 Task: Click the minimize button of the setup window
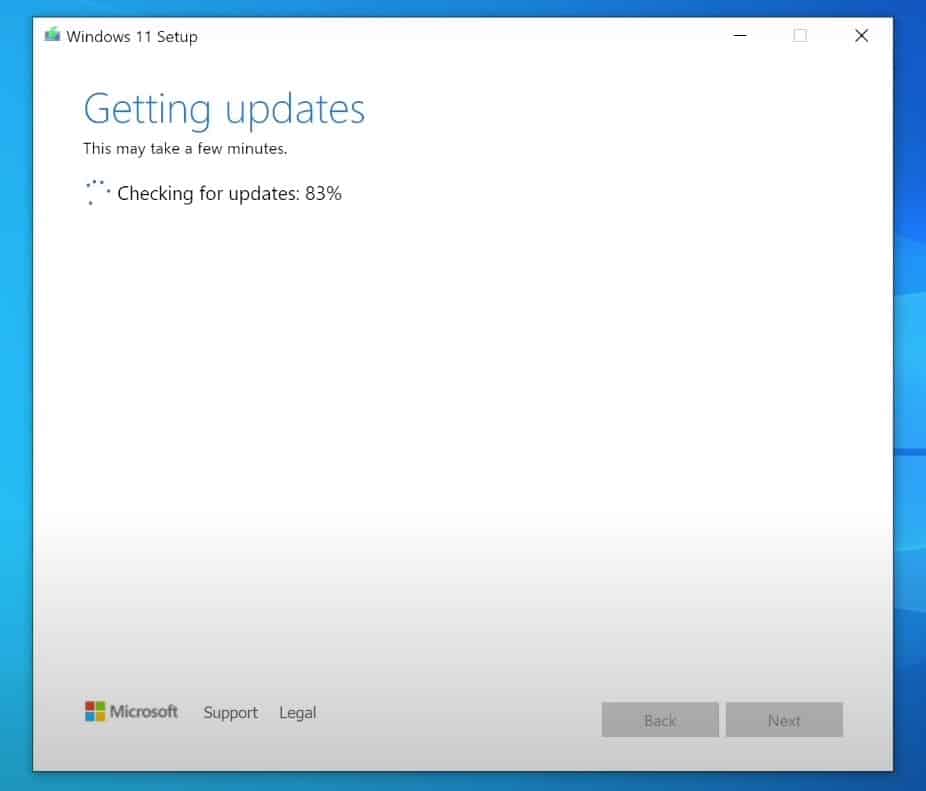click(740, 34)
